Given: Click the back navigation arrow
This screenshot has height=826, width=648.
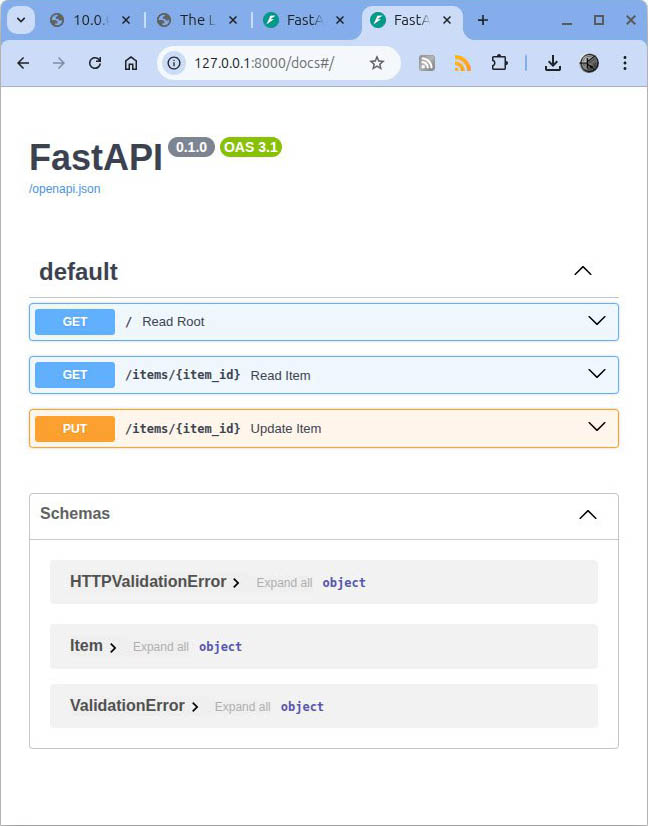Looking at the screenshot, I should pos(23,63).
